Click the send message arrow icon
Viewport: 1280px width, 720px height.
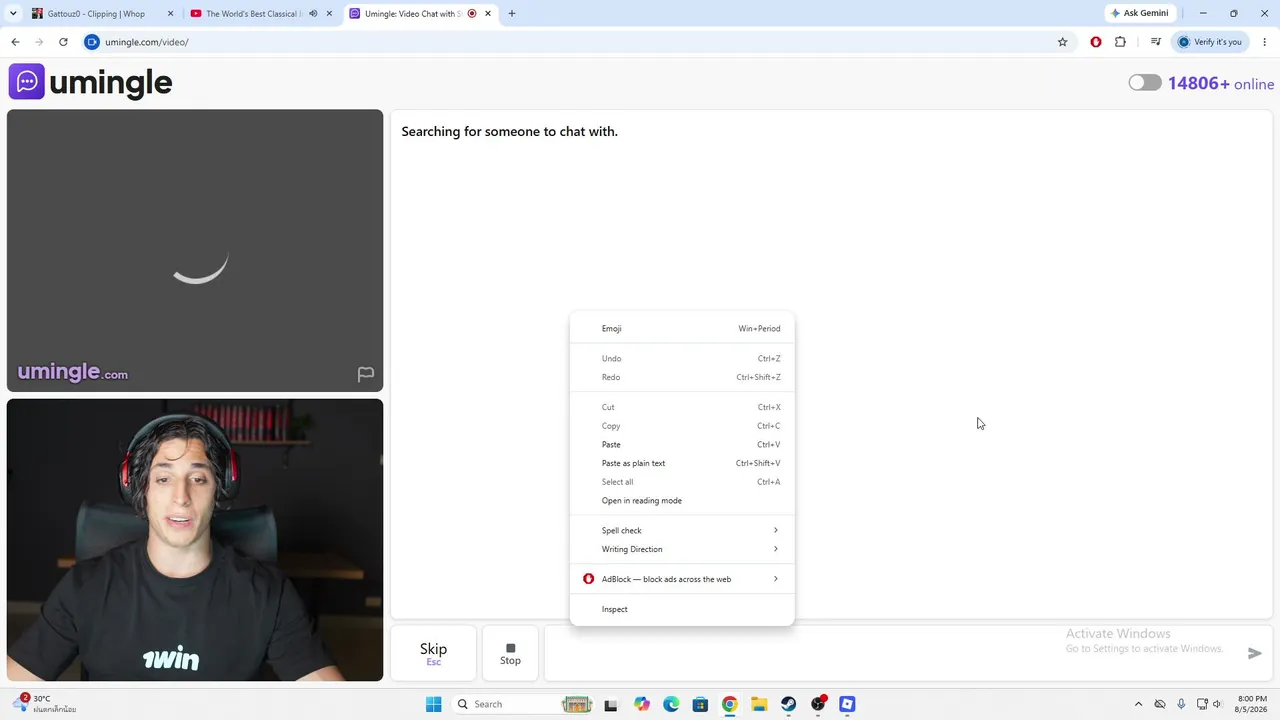1255,653
